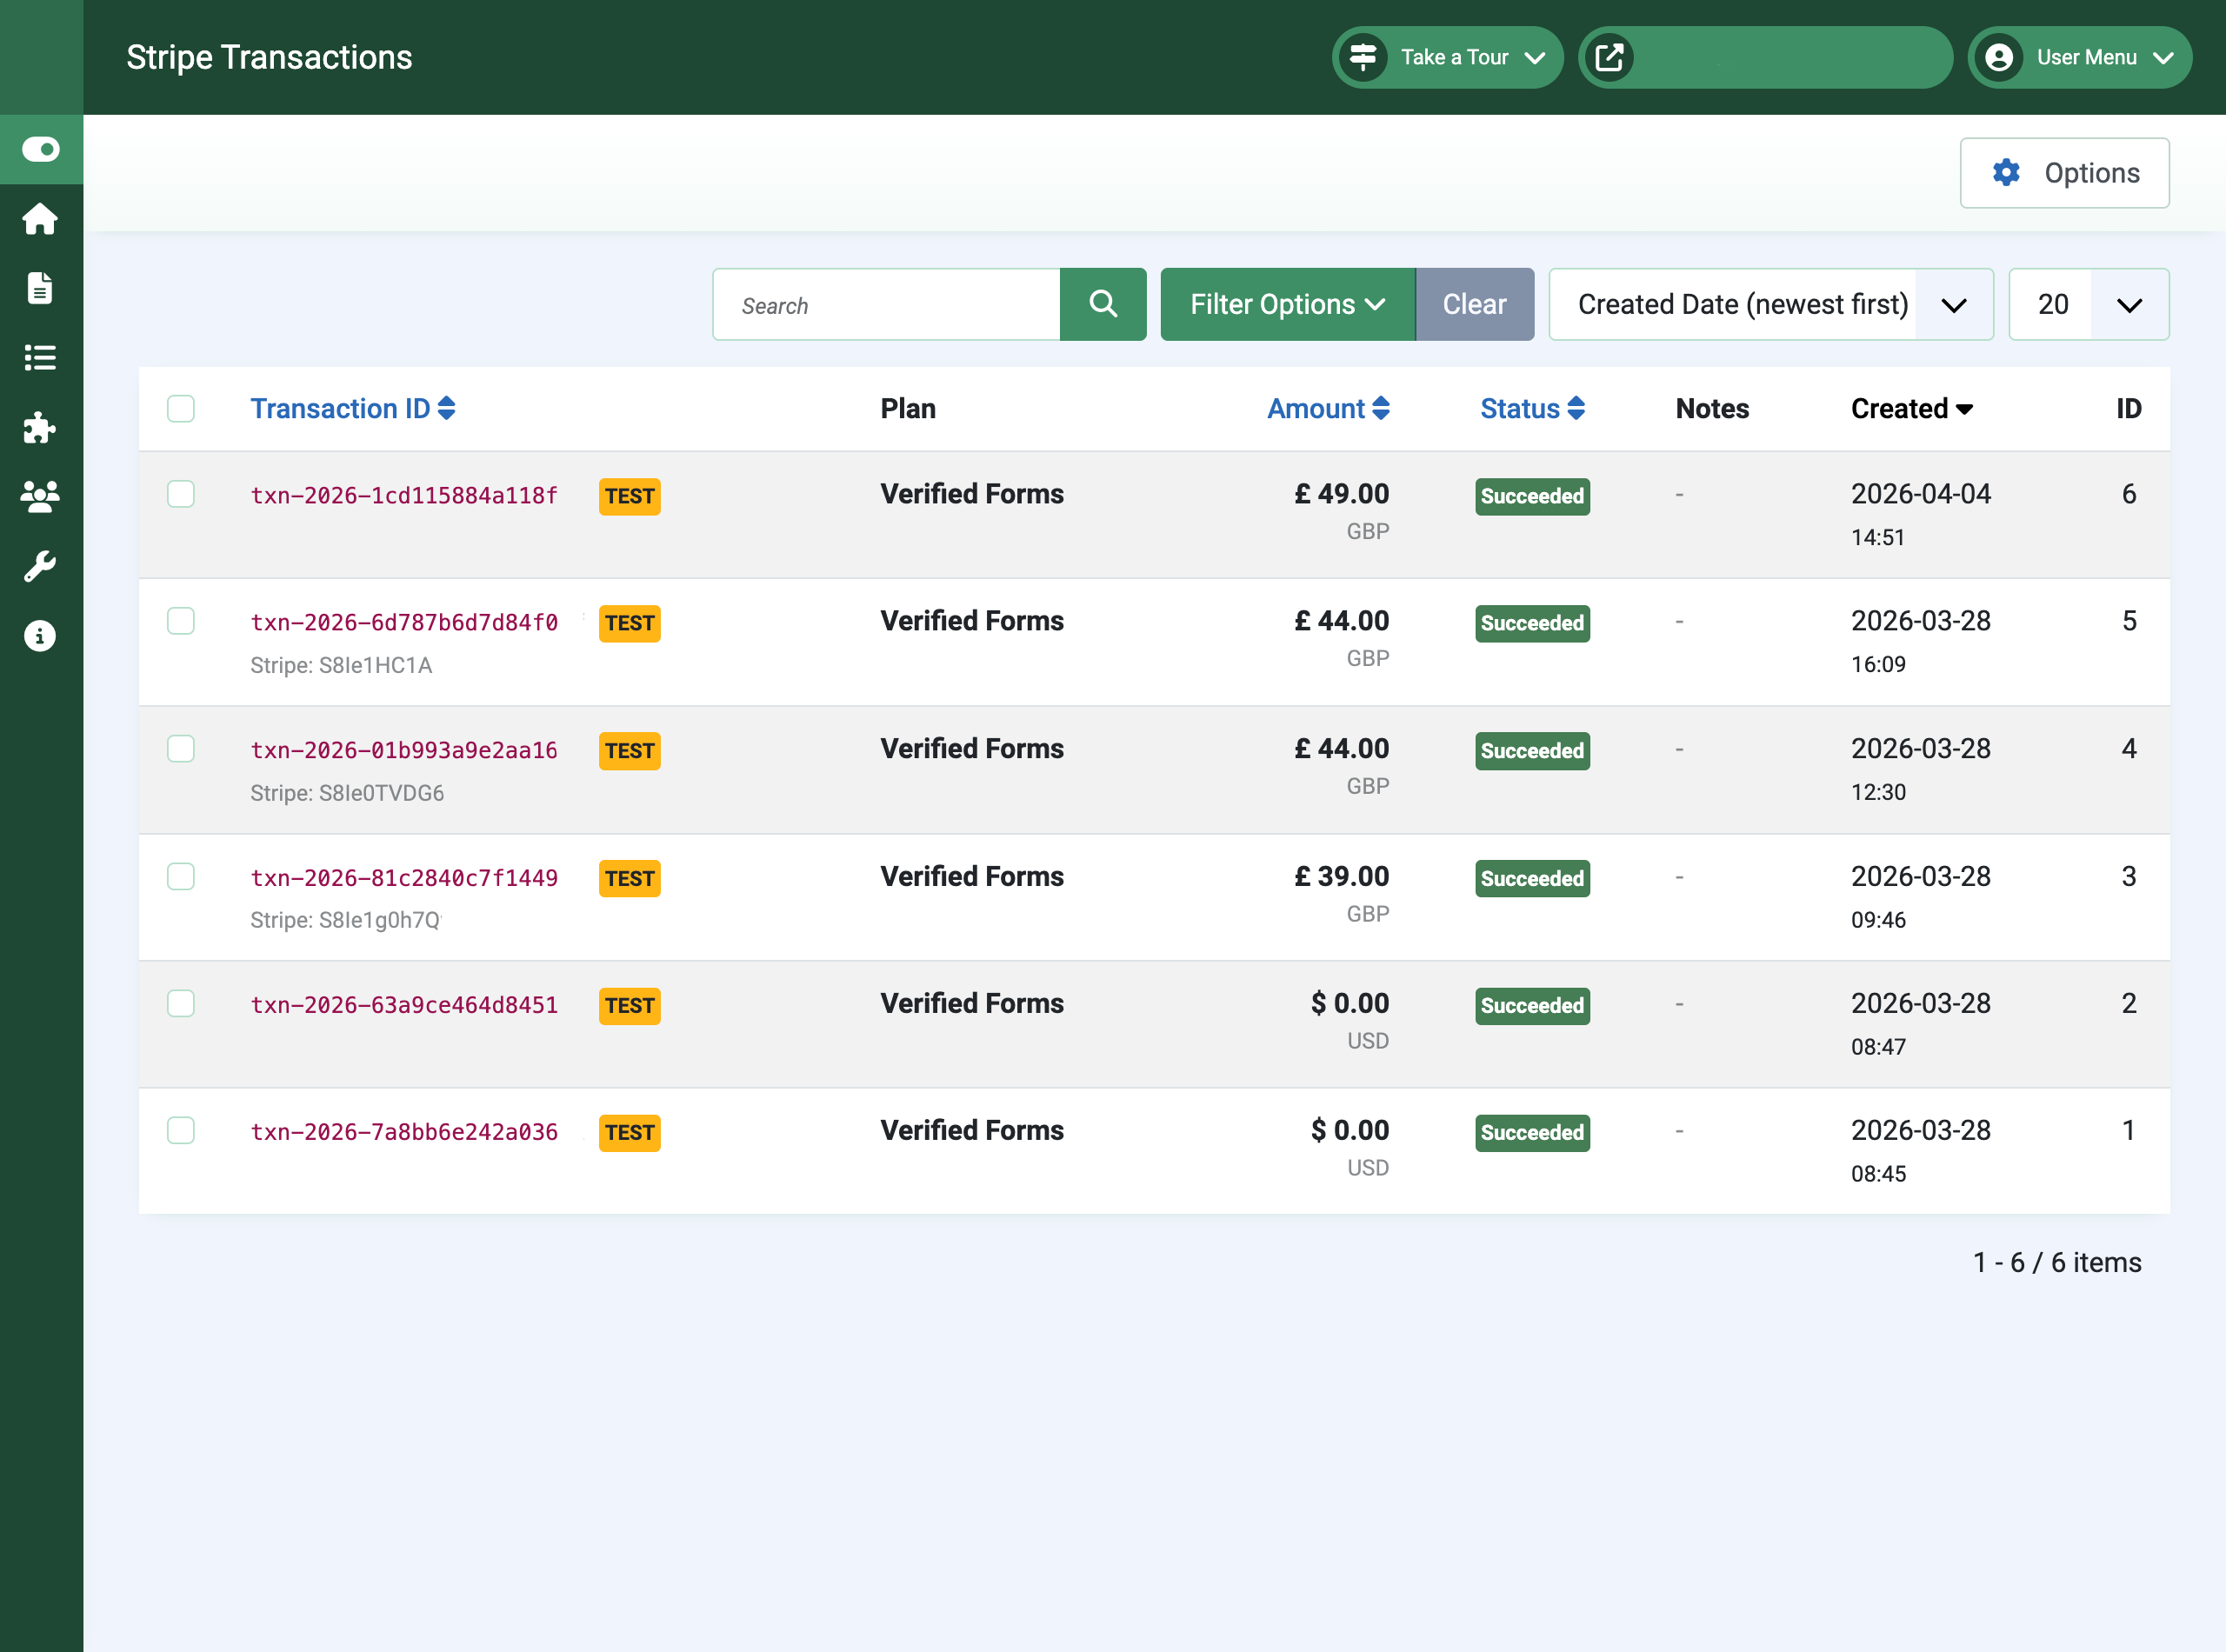This screenshot has width=2226, height=1652.
Task: Open the Options settings panel
Action: [2064, 172]
